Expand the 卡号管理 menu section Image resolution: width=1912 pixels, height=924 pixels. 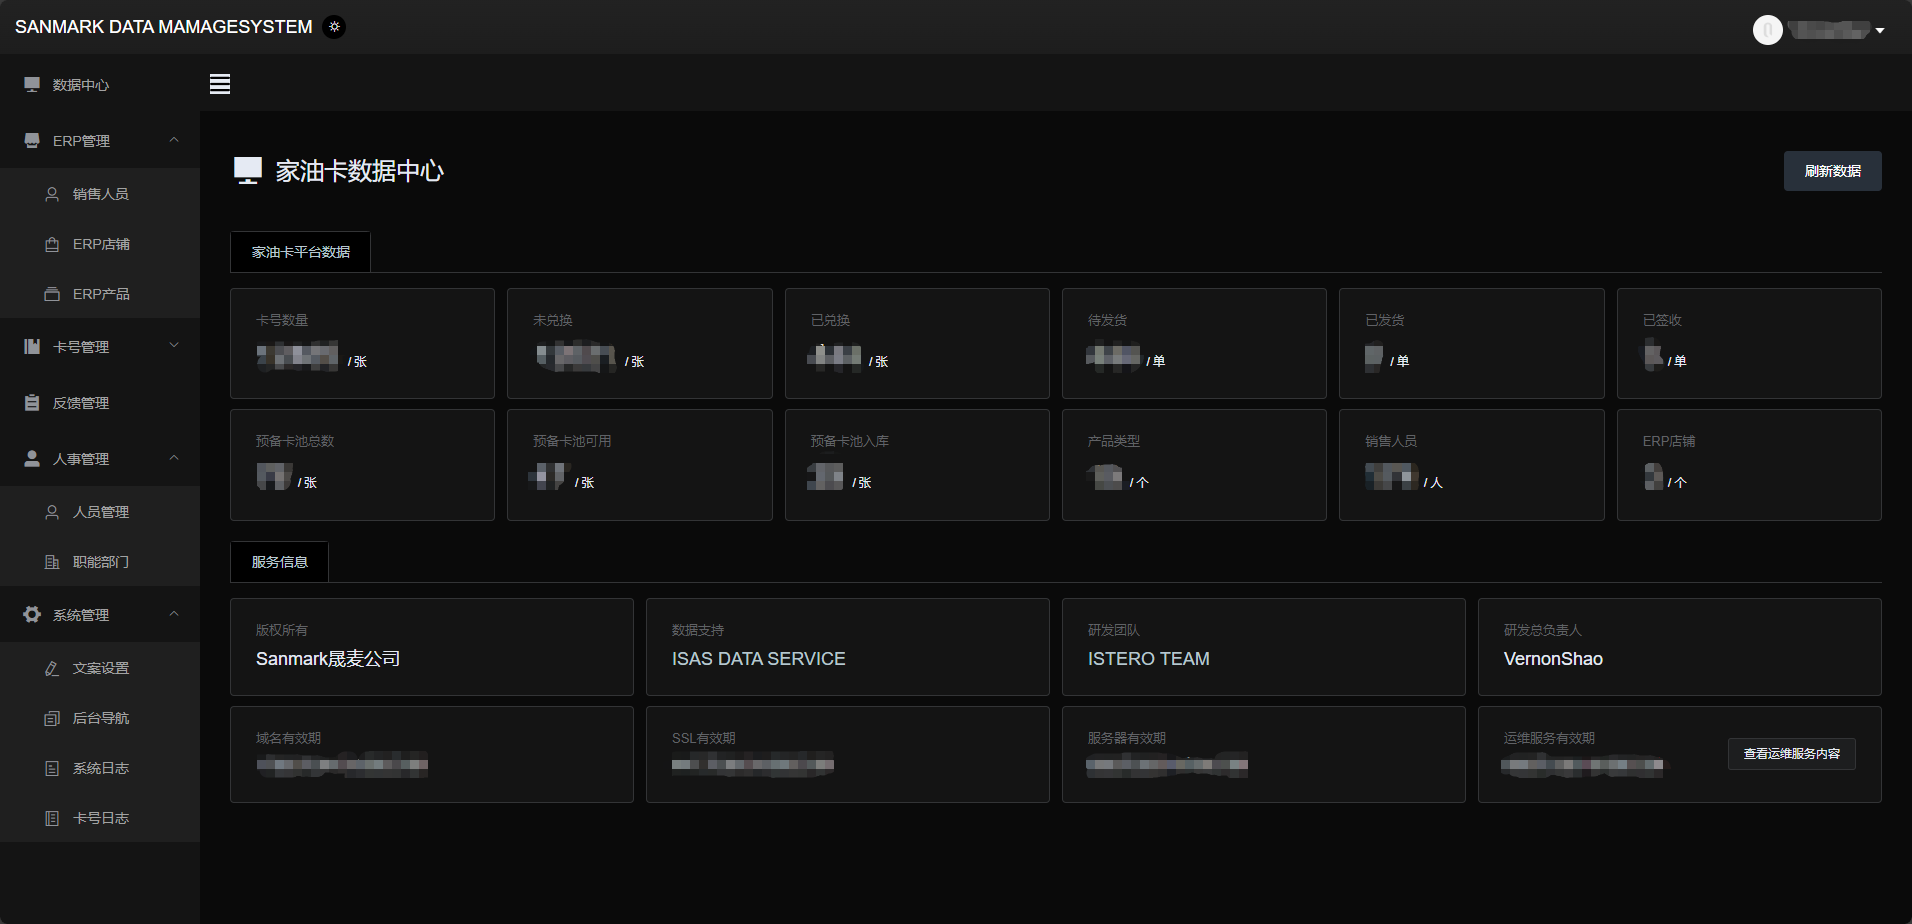point(174,346)
